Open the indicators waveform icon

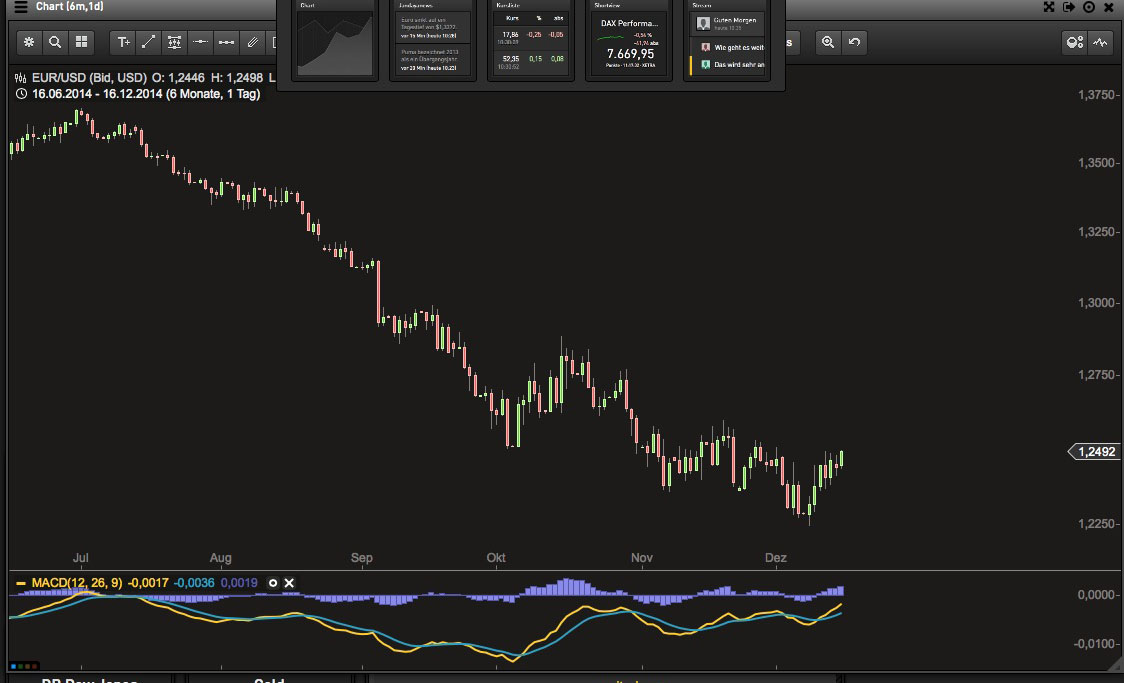[1100, 42]
